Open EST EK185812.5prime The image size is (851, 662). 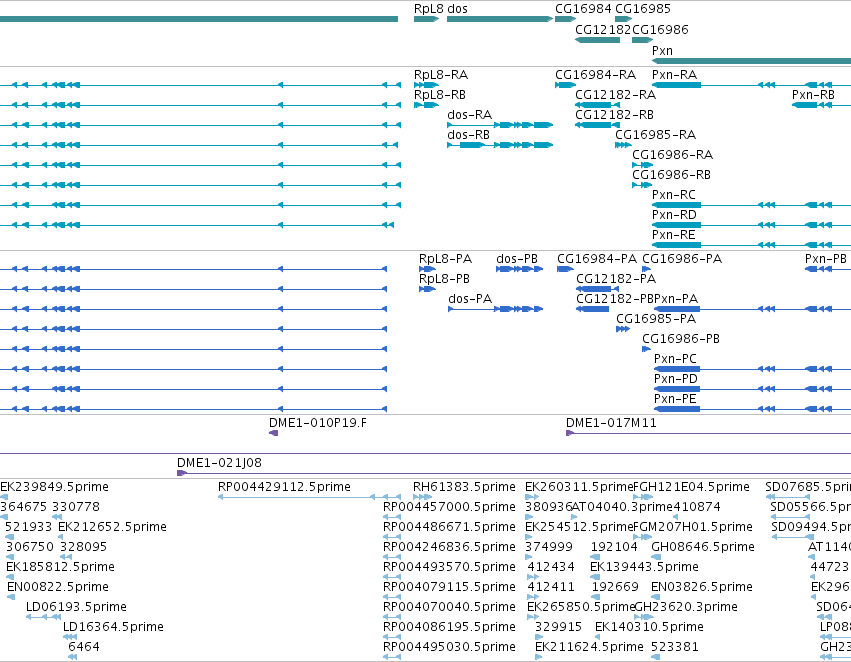coord(60,567)
